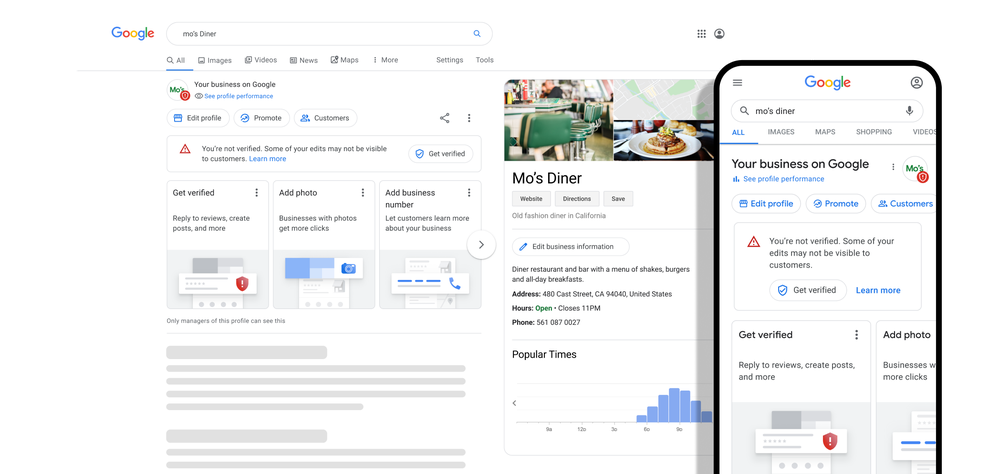Click the Mo's logo beside Your business on Google

pyautogui.click(x=179, y=91)
